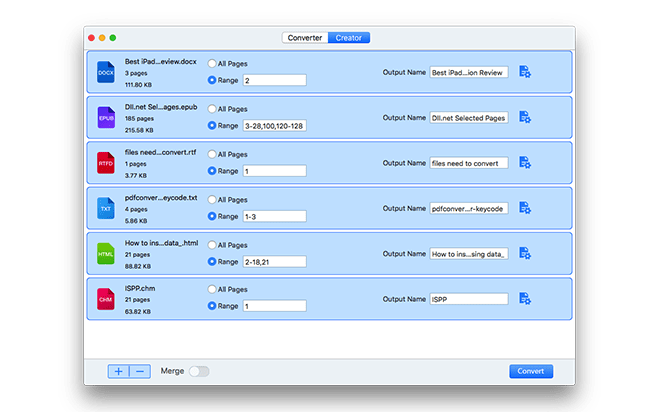Select file name Best iPad...eview.docx
658x412 pixels.
pyautogui.click(x=160, y=62)
